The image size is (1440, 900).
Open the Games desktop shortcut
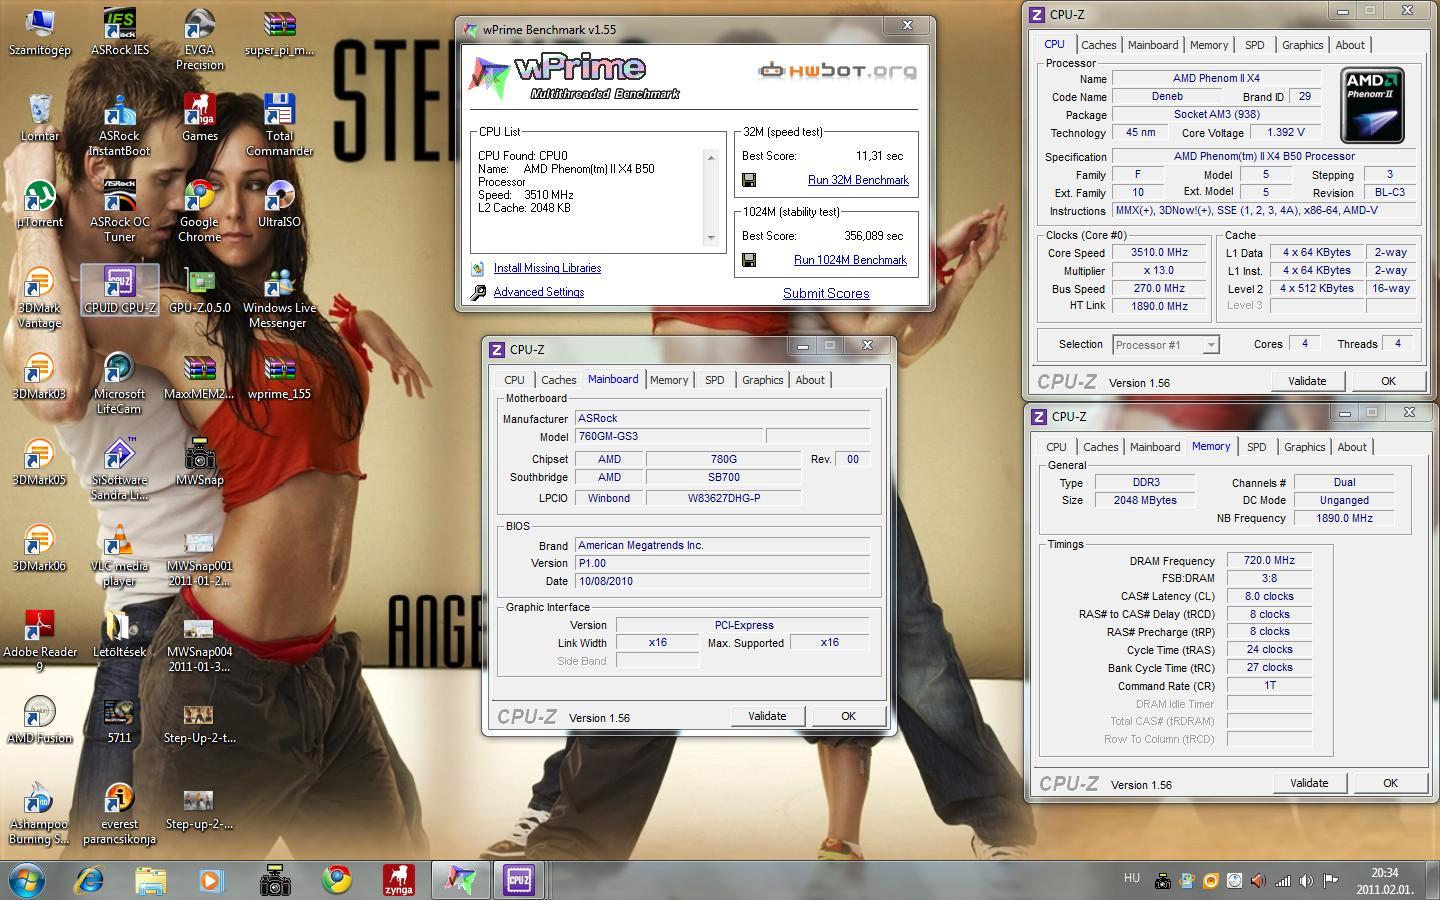[x=199, y=118]
